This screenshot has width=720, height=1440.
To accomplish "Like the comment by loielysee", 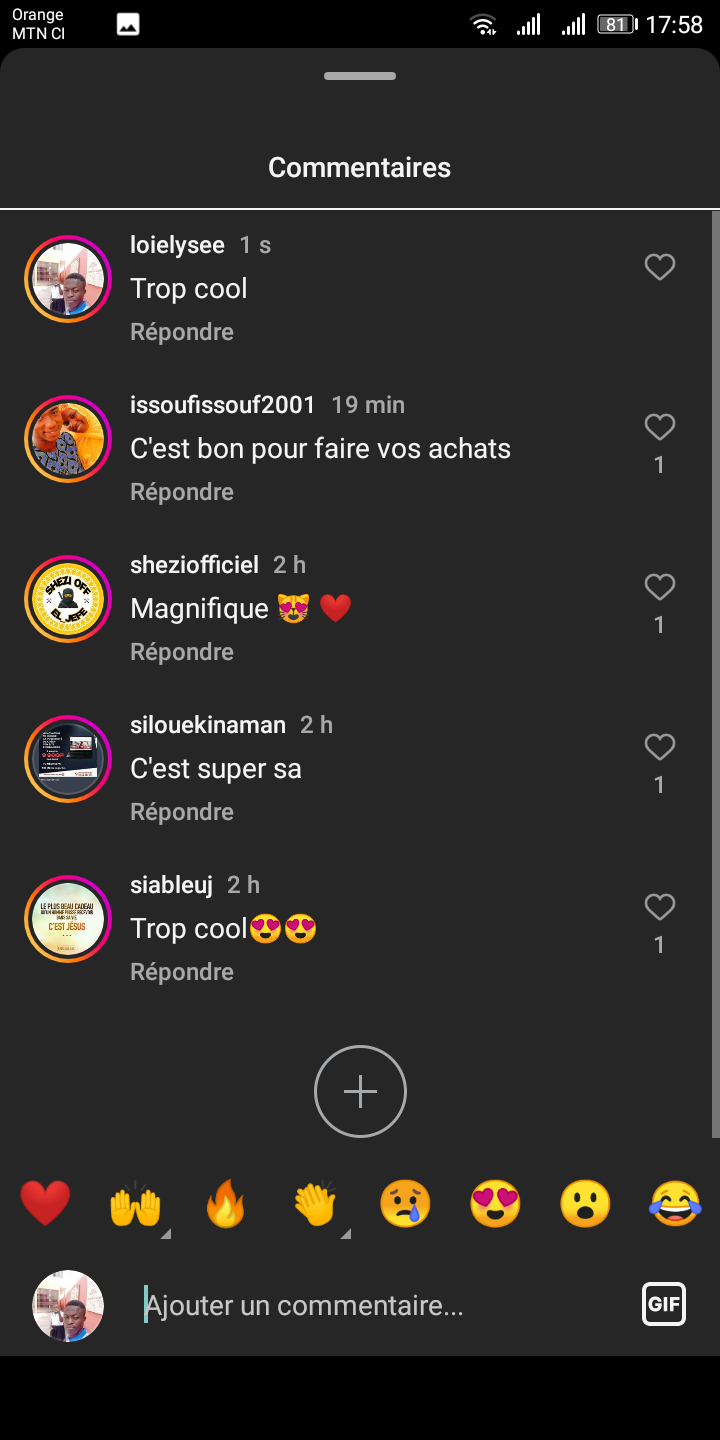I will point(659,267).
